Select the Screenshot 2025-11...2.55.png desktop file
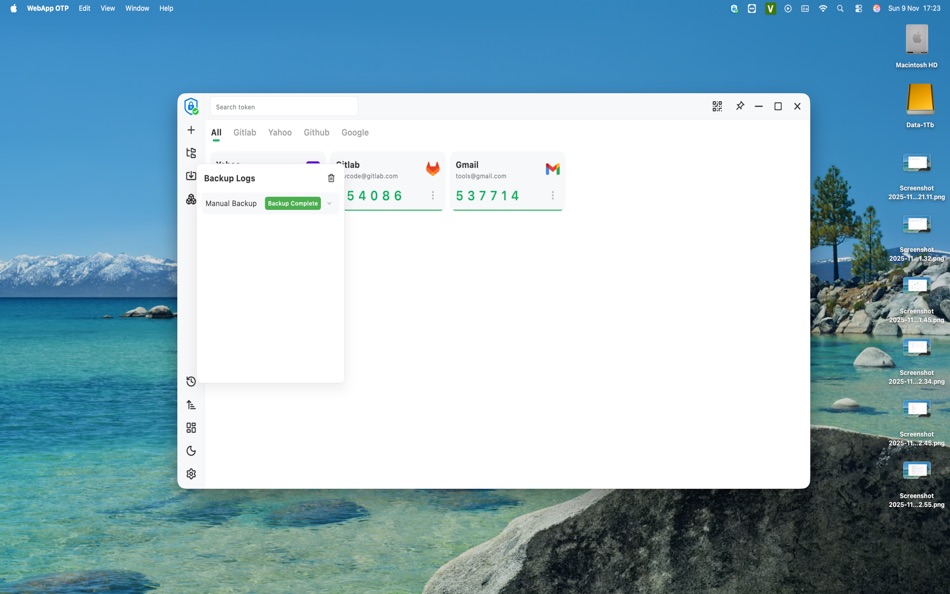Viewport: 950px width, 594px height. pyautogui.click(x=917, y=485)
